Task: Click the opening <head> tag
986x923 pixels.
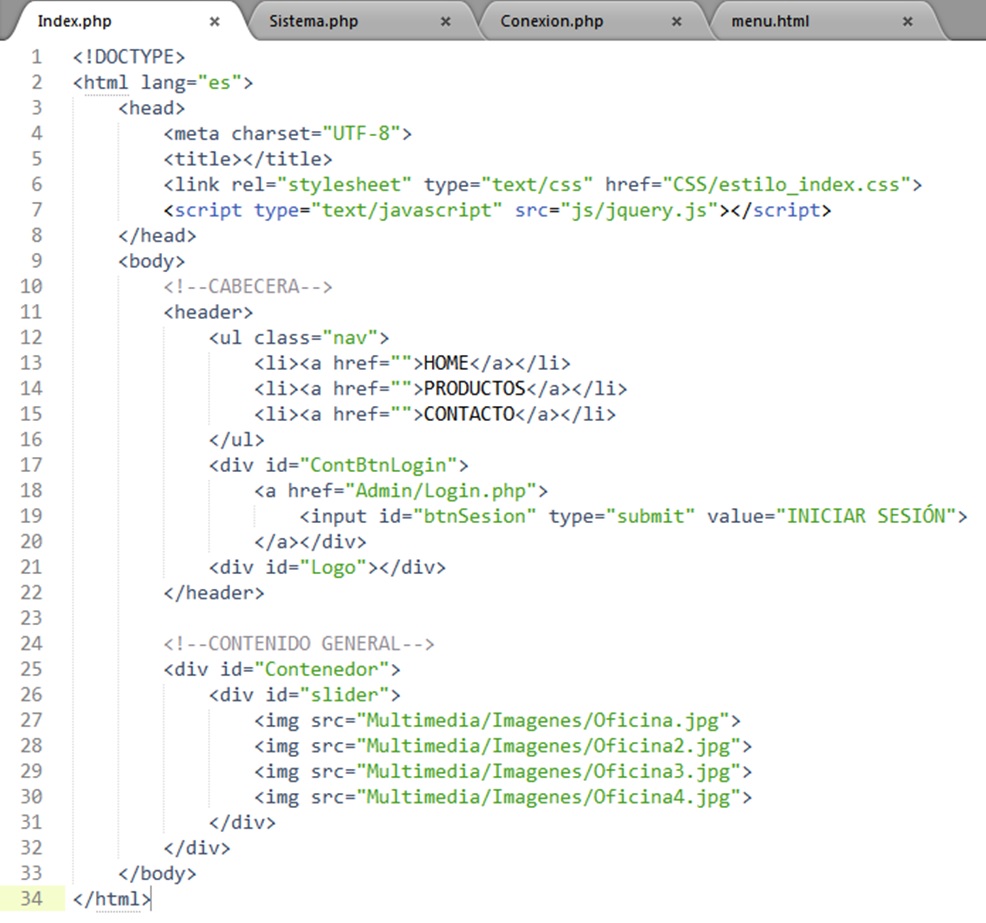Action: 152,108
